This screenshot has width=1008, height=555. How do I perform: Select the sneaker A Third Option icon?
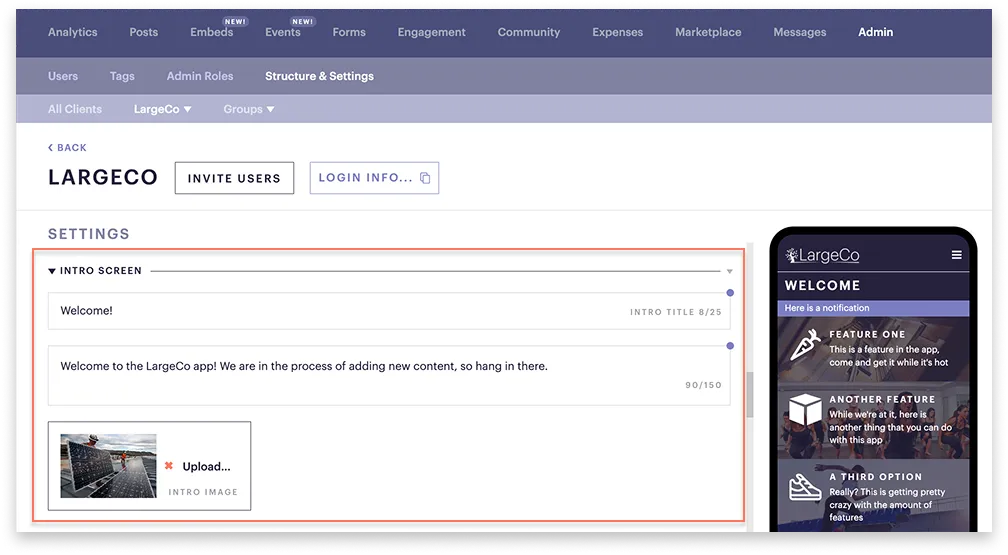pyautogui.click(x=805, y=488)
